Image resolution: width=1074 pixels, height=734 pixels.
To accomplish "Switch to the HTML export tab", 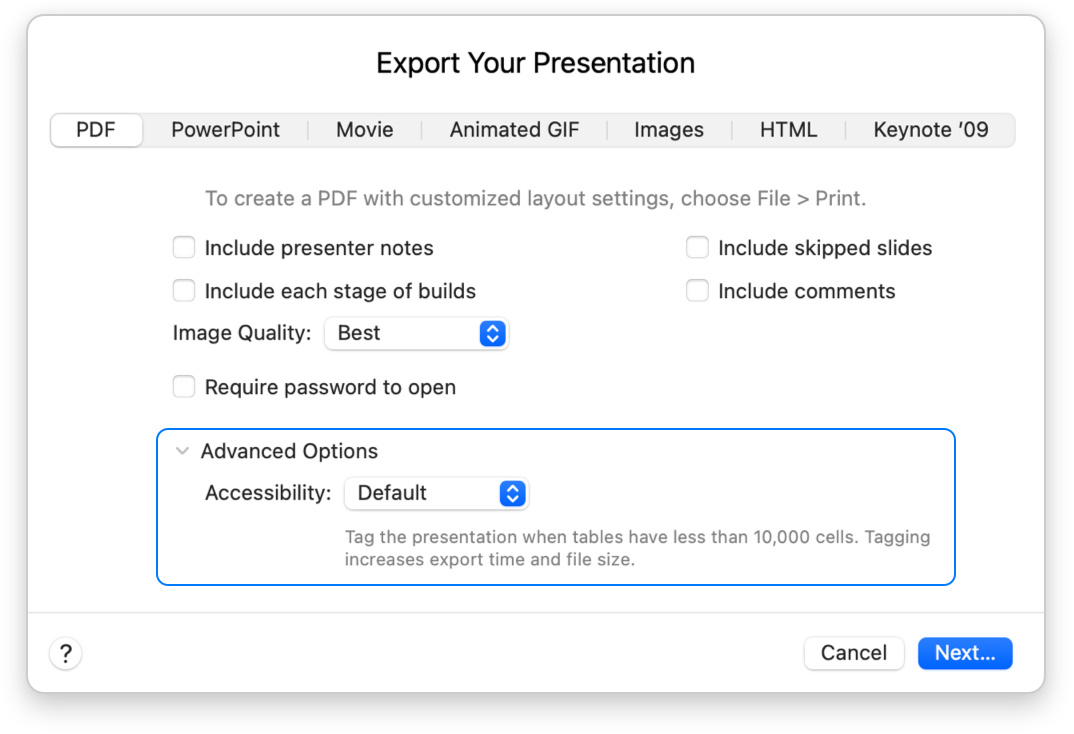I will (x=789, y=130).
